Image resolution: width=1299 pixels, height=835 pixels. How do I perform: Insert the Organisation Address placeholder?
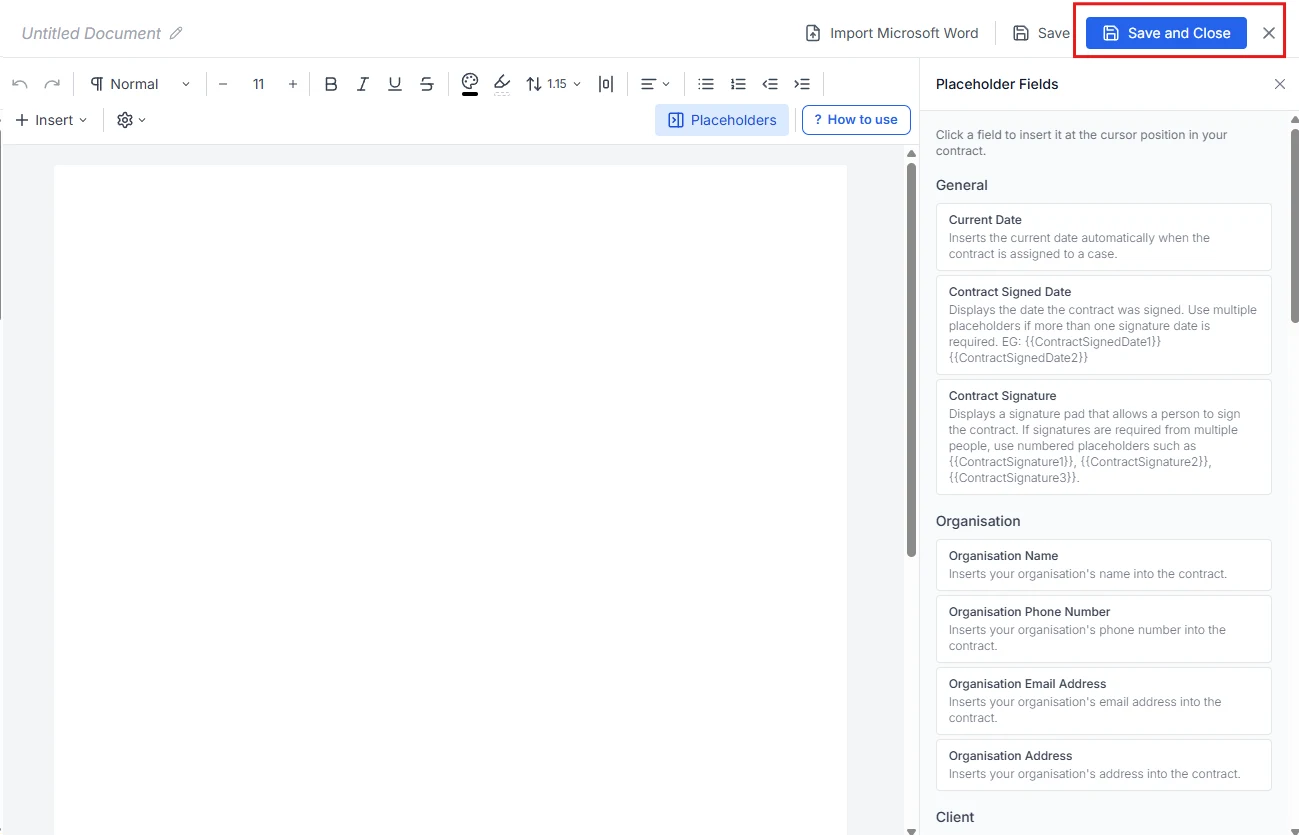(x=1104, y=765)
